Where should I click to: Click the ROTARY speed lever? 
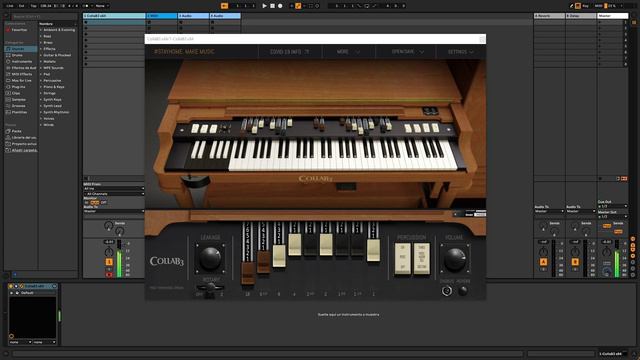(210, 289)
